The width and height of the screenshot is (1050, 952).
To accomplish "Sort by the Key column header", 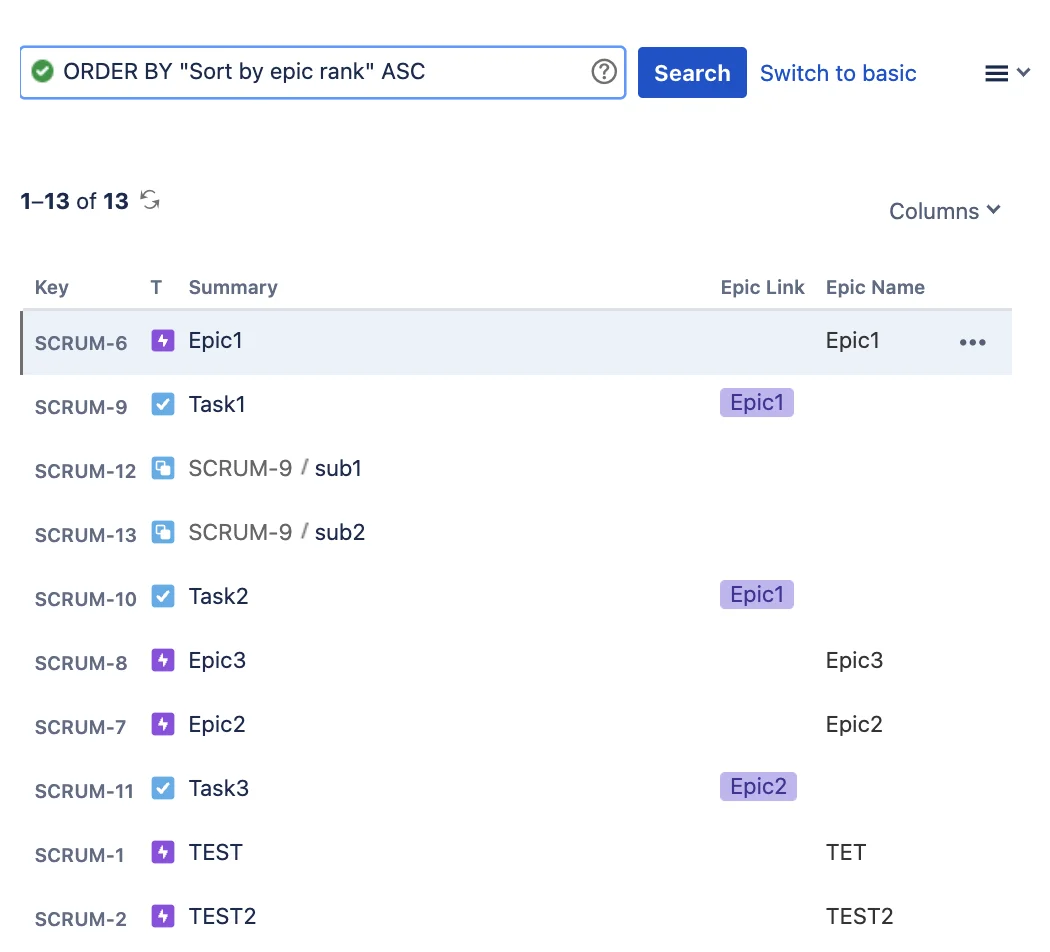I will point(52,287).
